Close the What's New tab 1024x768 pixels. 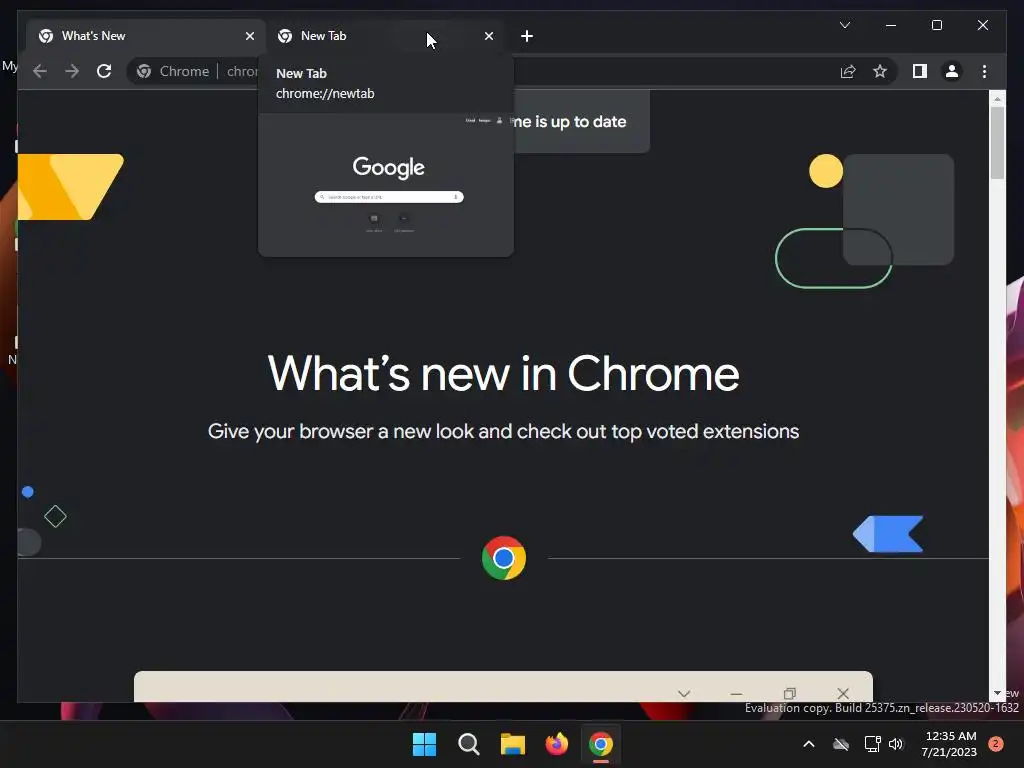[x=249, y=36]
